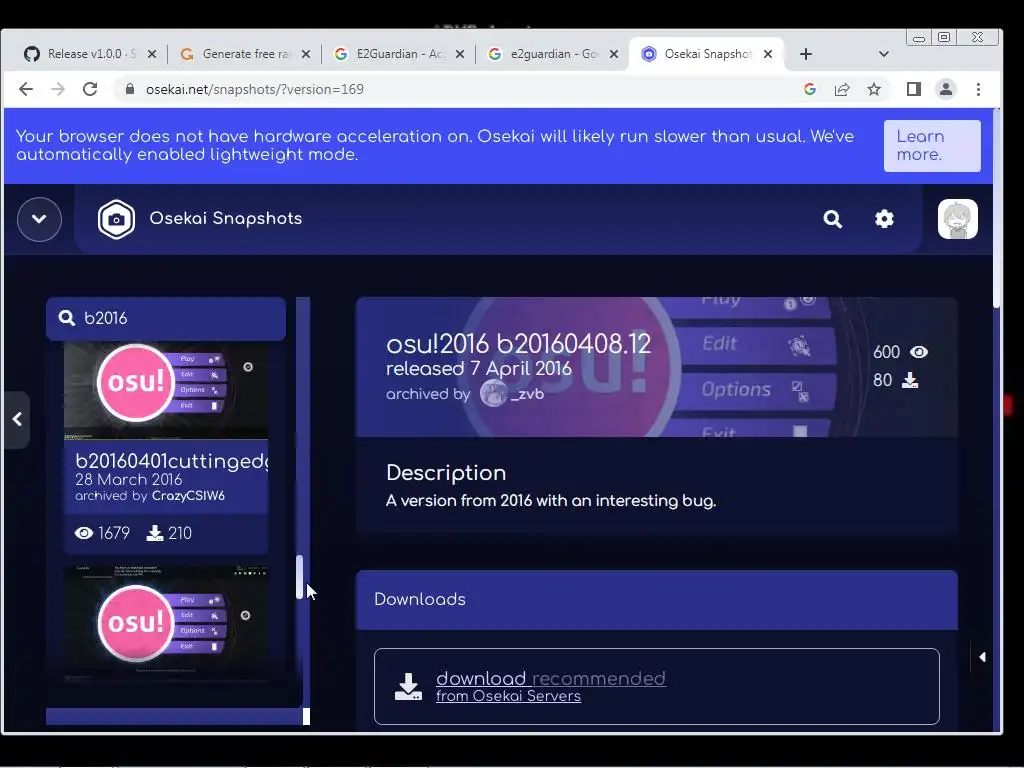View site security lock info
1024x768 pixels.
(130, 89)
